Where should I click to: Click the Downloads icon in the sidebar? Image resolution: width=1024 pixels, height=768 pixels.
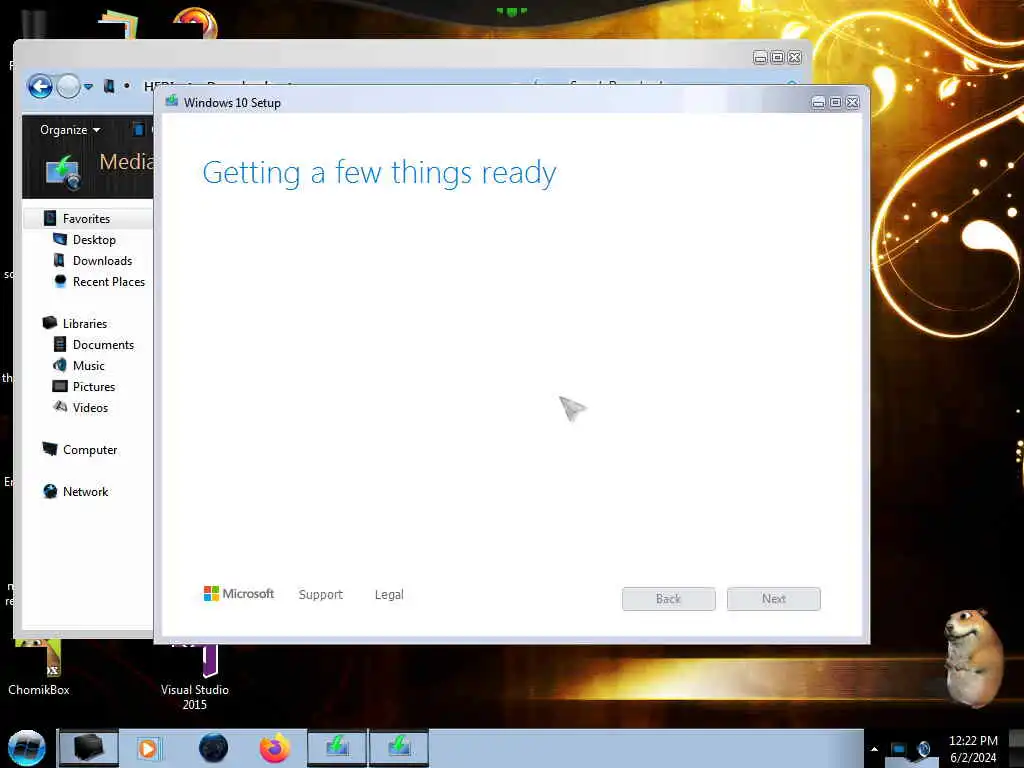coord(59,261)
